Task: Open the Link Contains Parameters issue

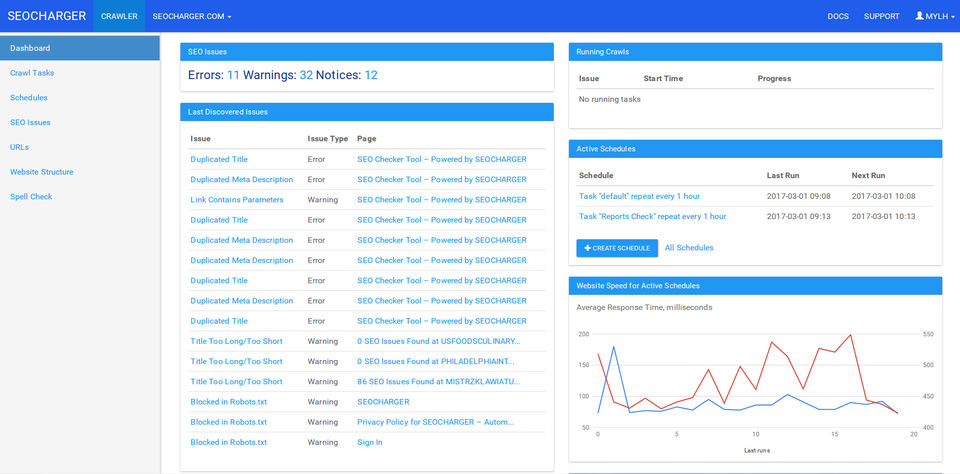Action: click(x=237, y=200)
